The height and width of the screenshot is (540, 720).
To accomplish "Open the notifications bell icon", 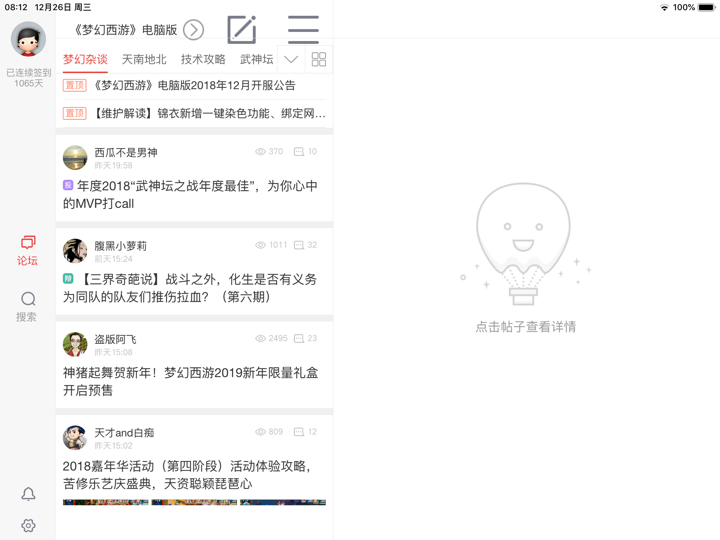I will (28, 494).
